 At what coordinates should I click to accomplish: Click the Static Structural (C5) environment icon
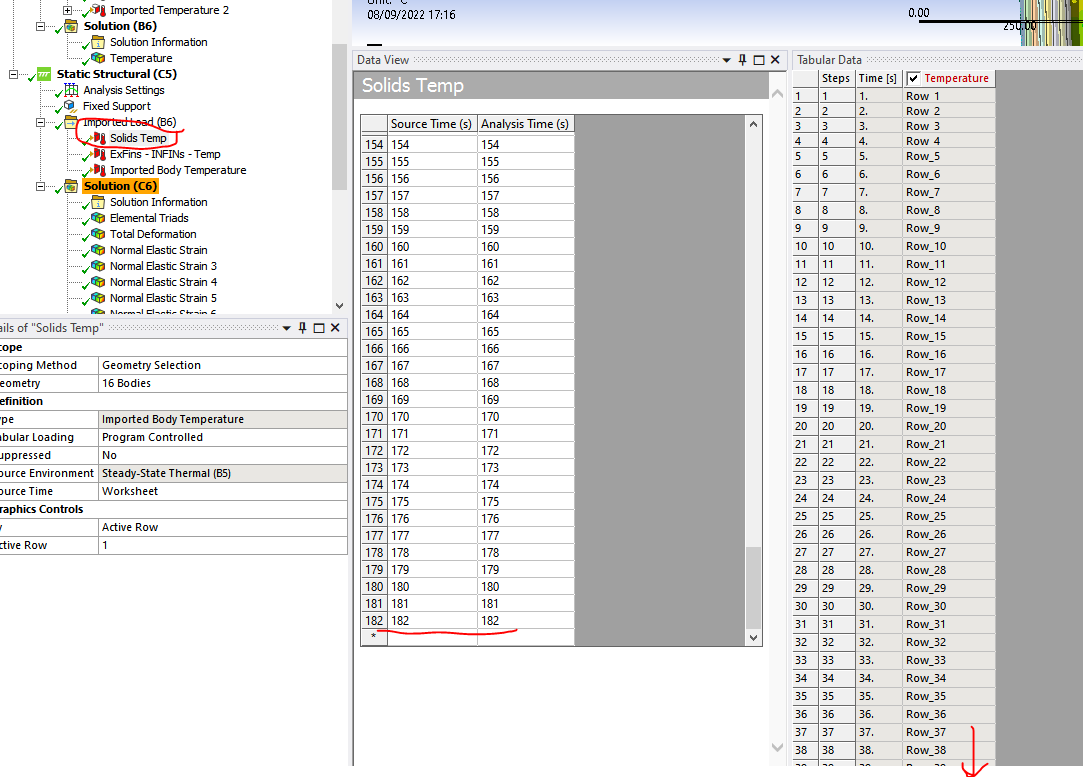[x=44, y=74]
